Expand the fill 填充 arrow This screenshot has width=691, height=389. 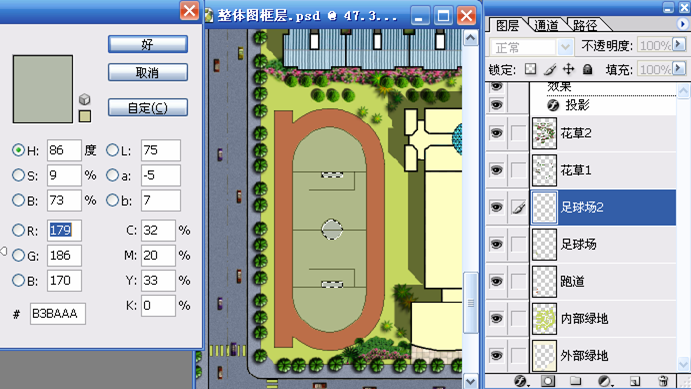tap(679, 68)
